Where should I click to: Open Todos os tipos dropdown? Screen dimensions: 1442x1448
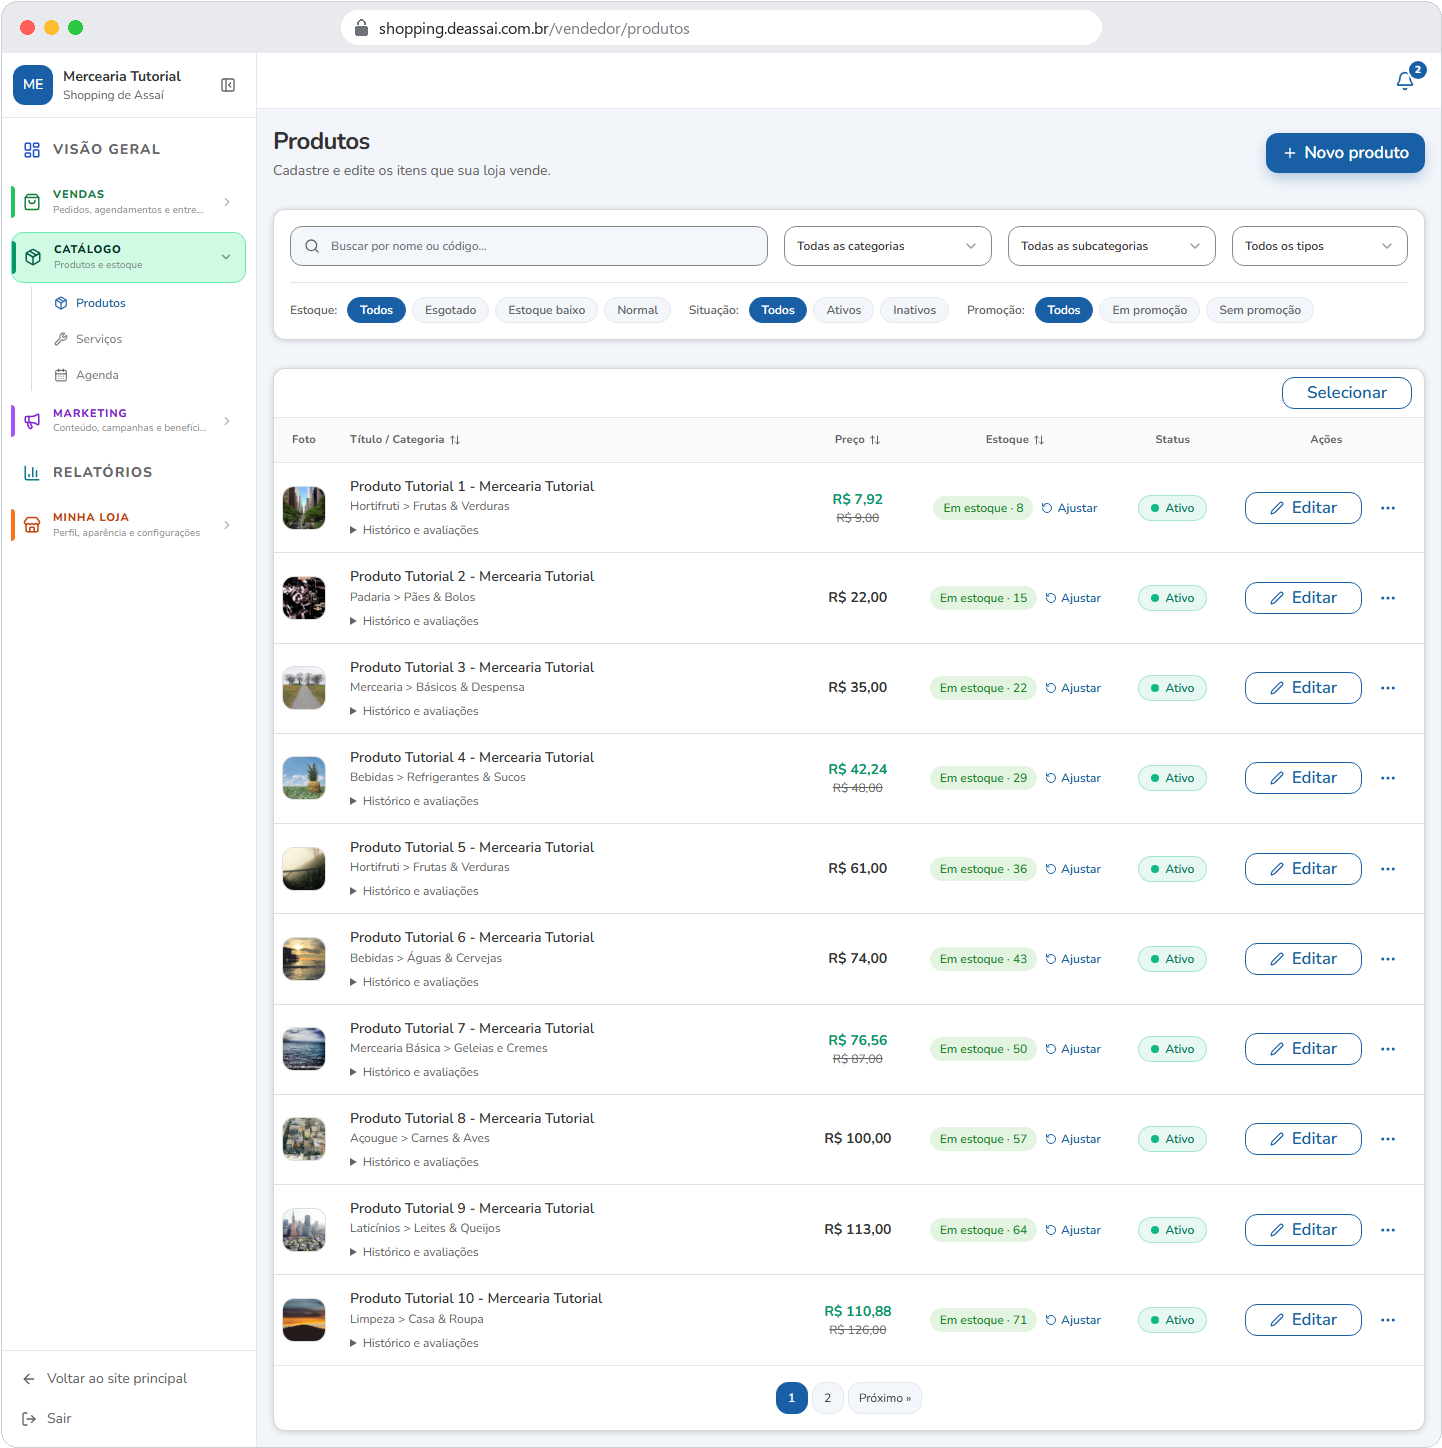click(1319, 246)
